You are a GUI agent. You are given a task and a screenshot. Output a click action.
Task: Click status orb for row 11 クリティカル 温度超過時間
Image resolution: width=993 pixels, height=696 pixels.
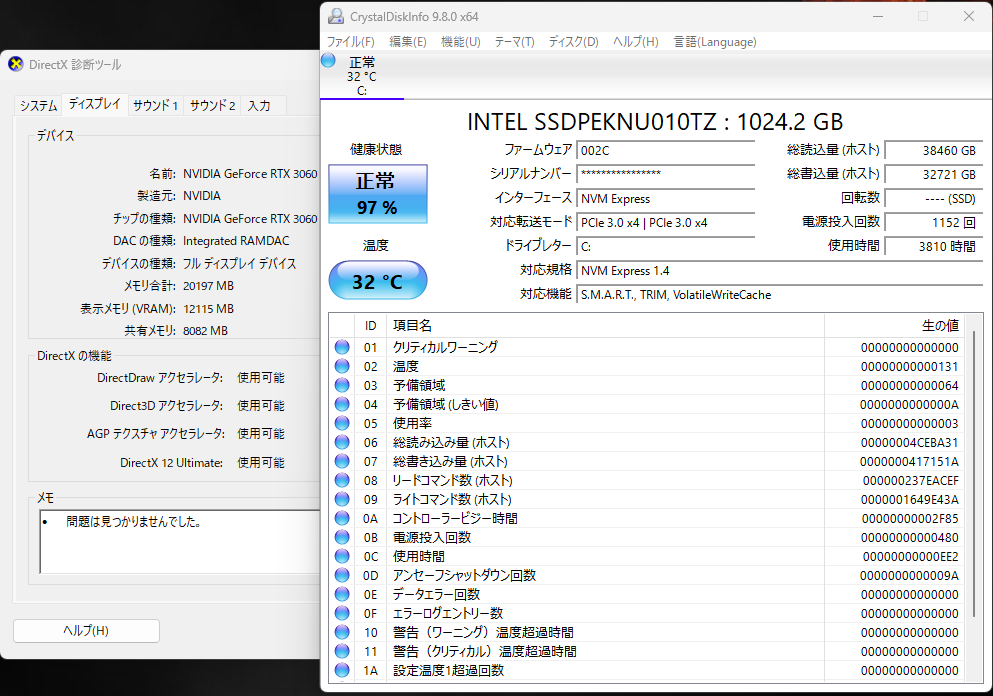342,651
